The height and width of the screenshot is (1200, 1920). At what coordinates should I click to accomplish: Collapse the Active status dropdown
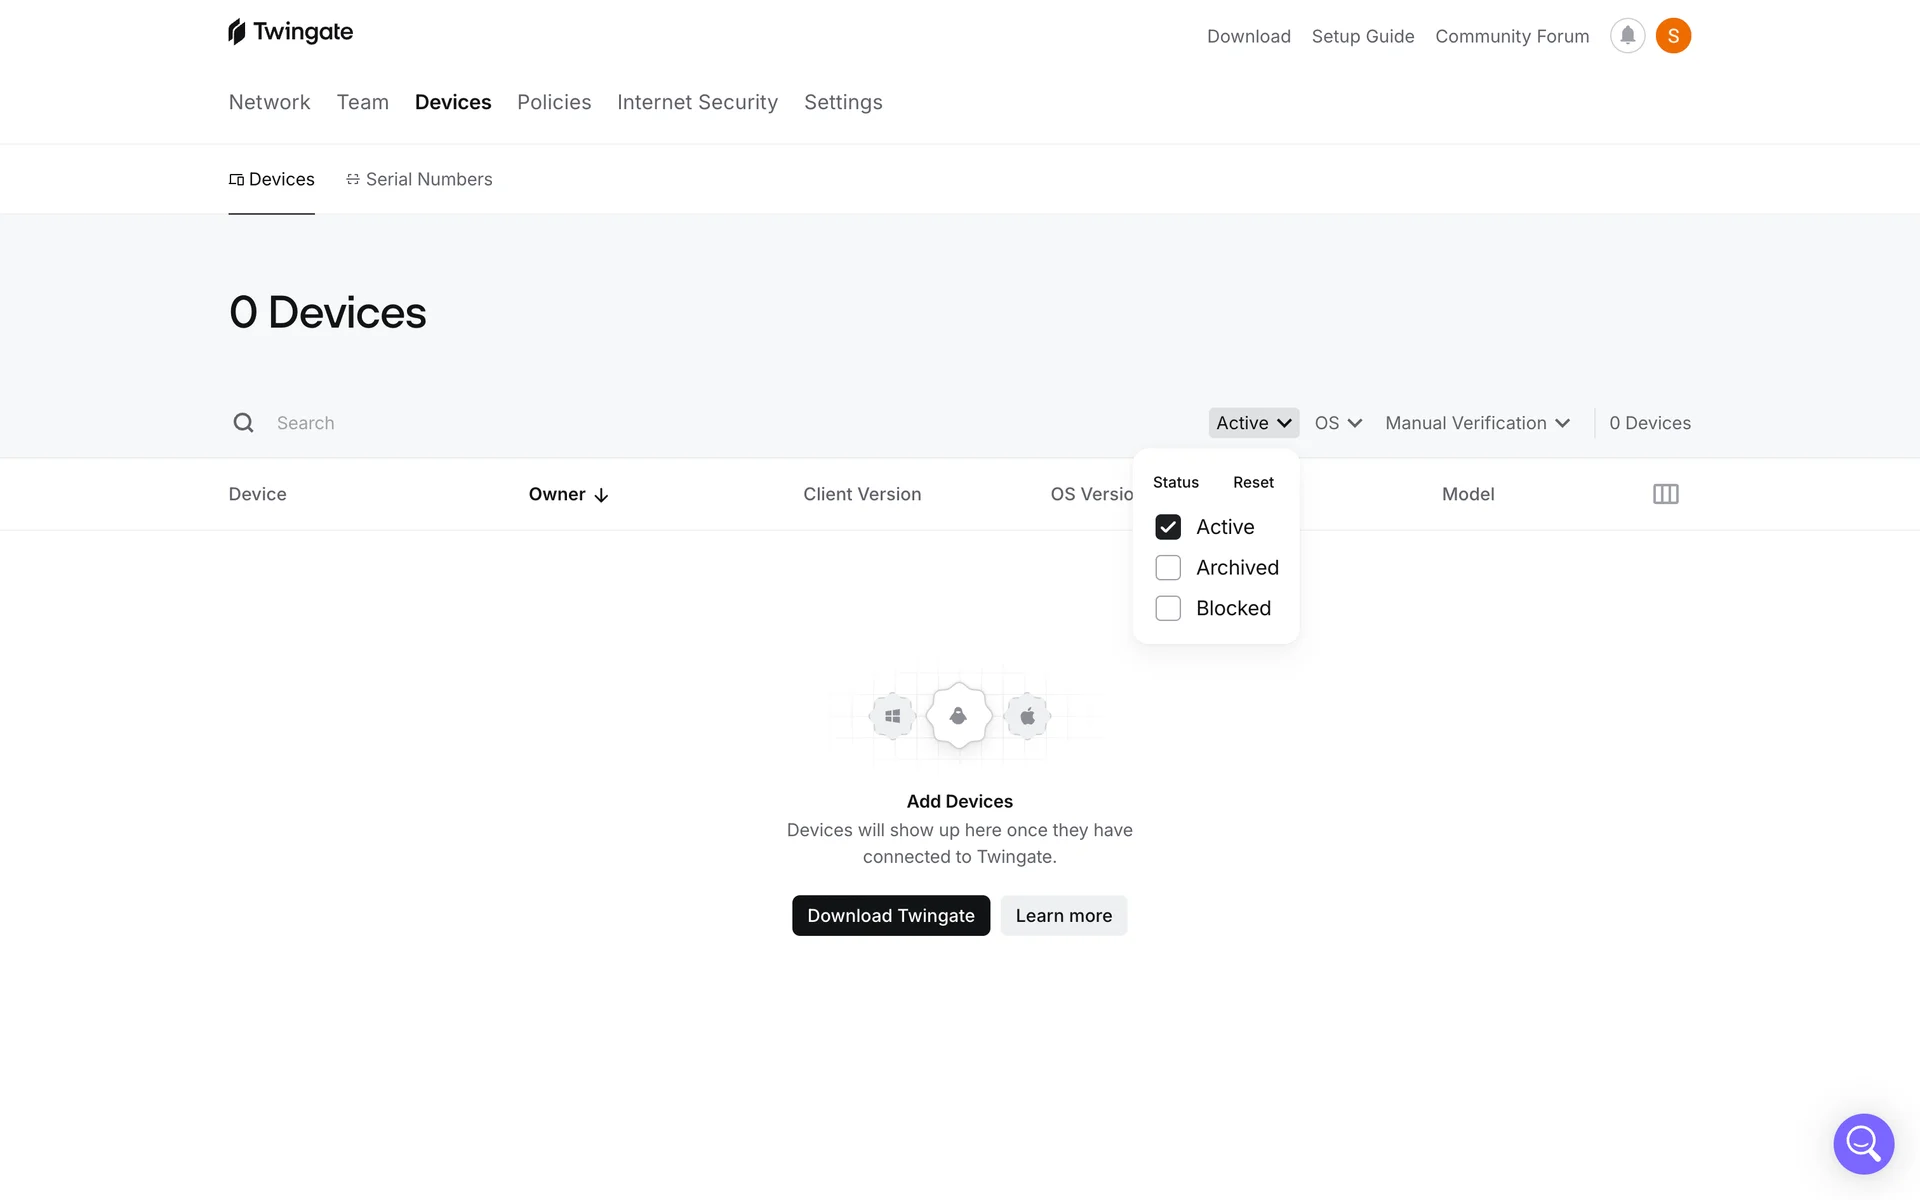pyautogui.click(x=1253, y=423)
